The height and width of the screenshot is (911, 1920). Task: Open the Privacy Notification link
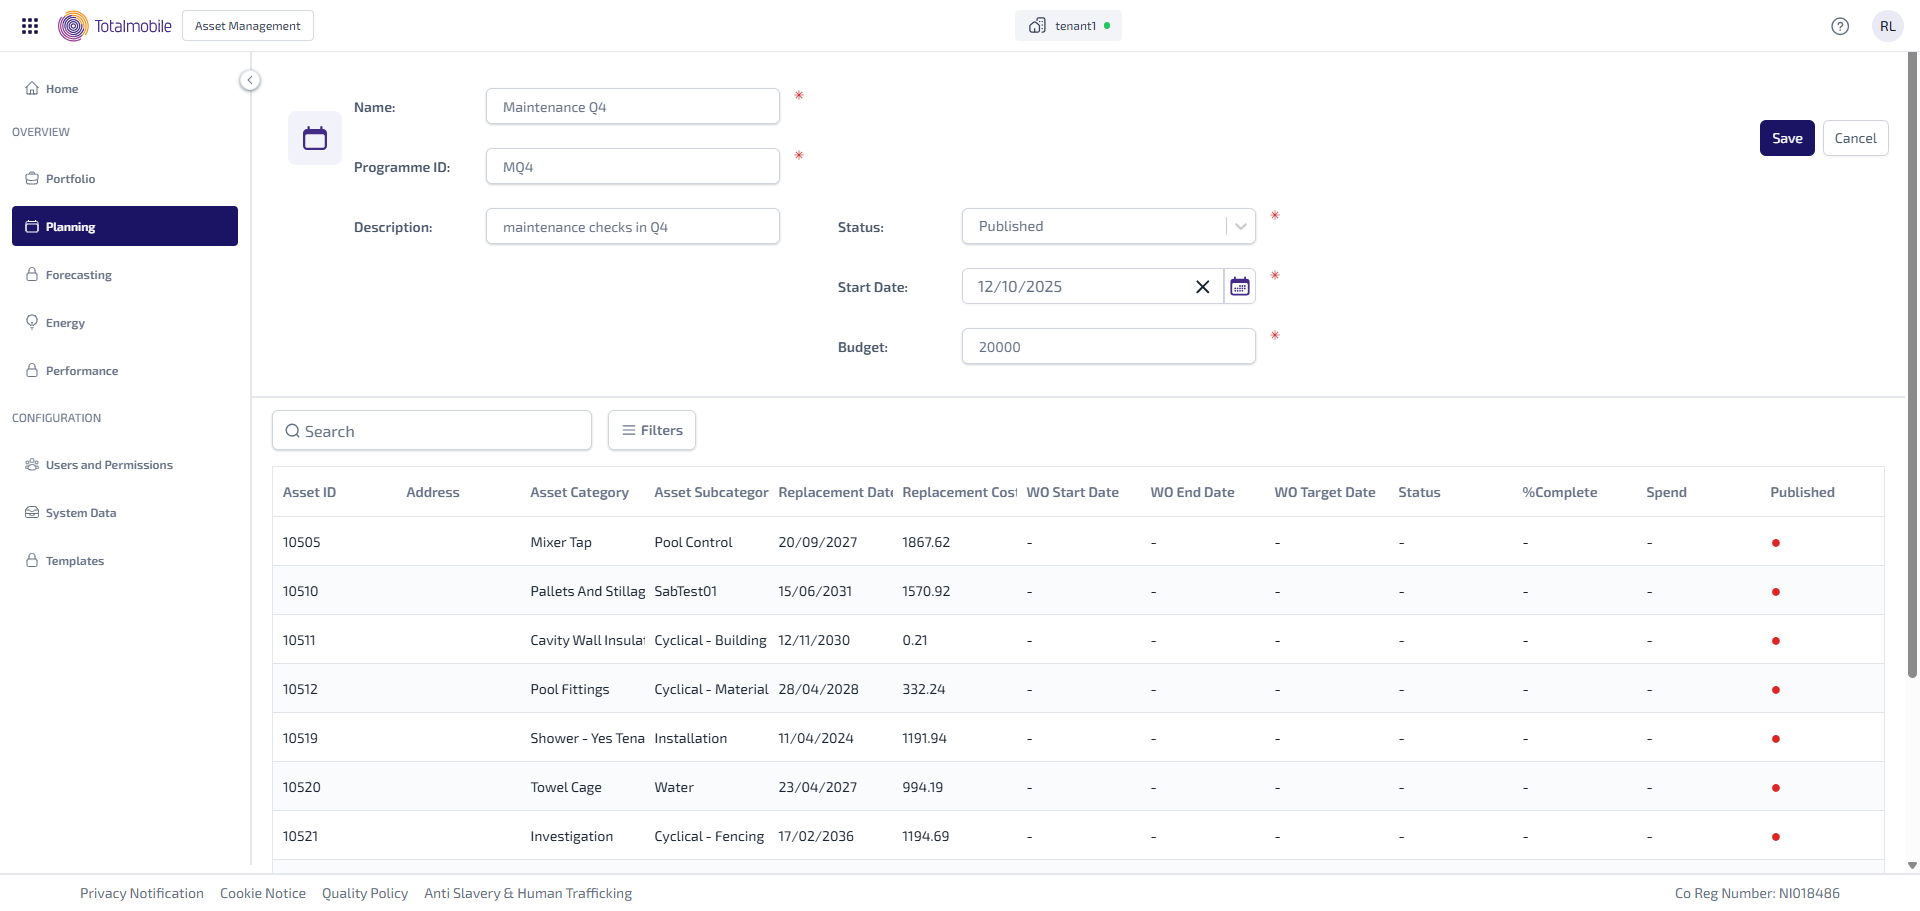tap(142, 893)
